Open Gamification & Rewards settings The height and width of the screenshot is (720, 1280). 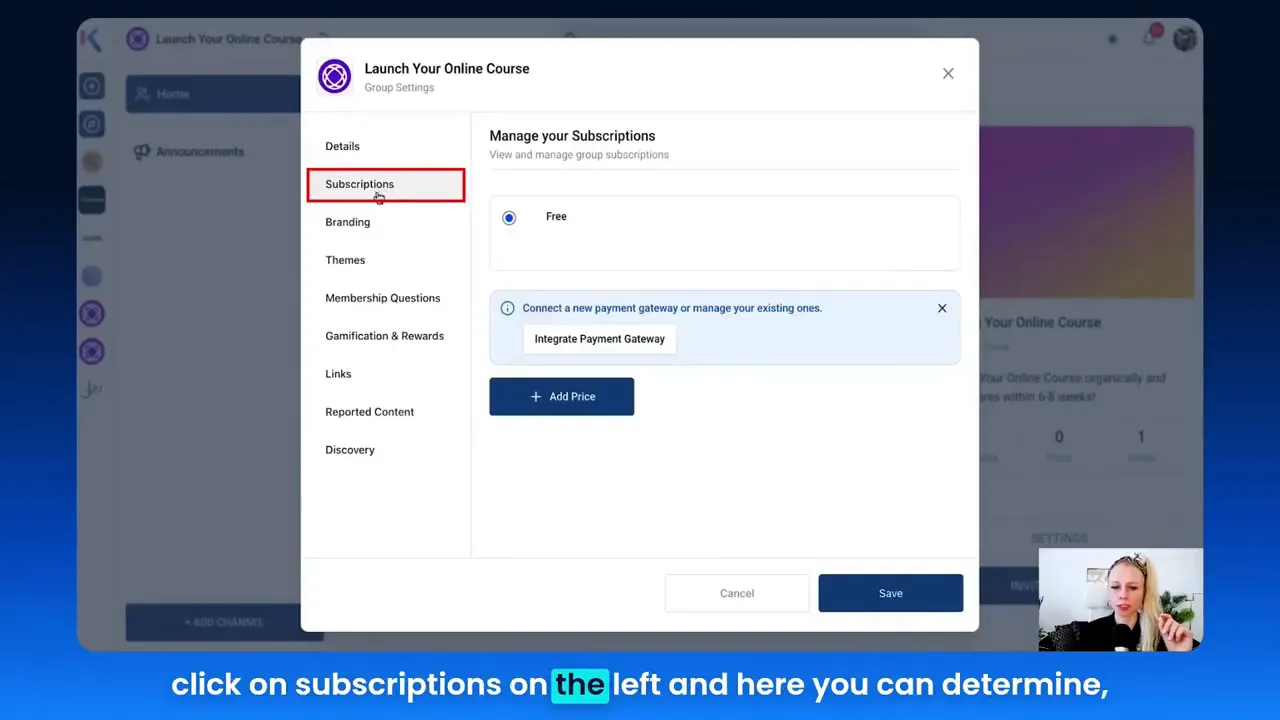(x=384, y=336)
